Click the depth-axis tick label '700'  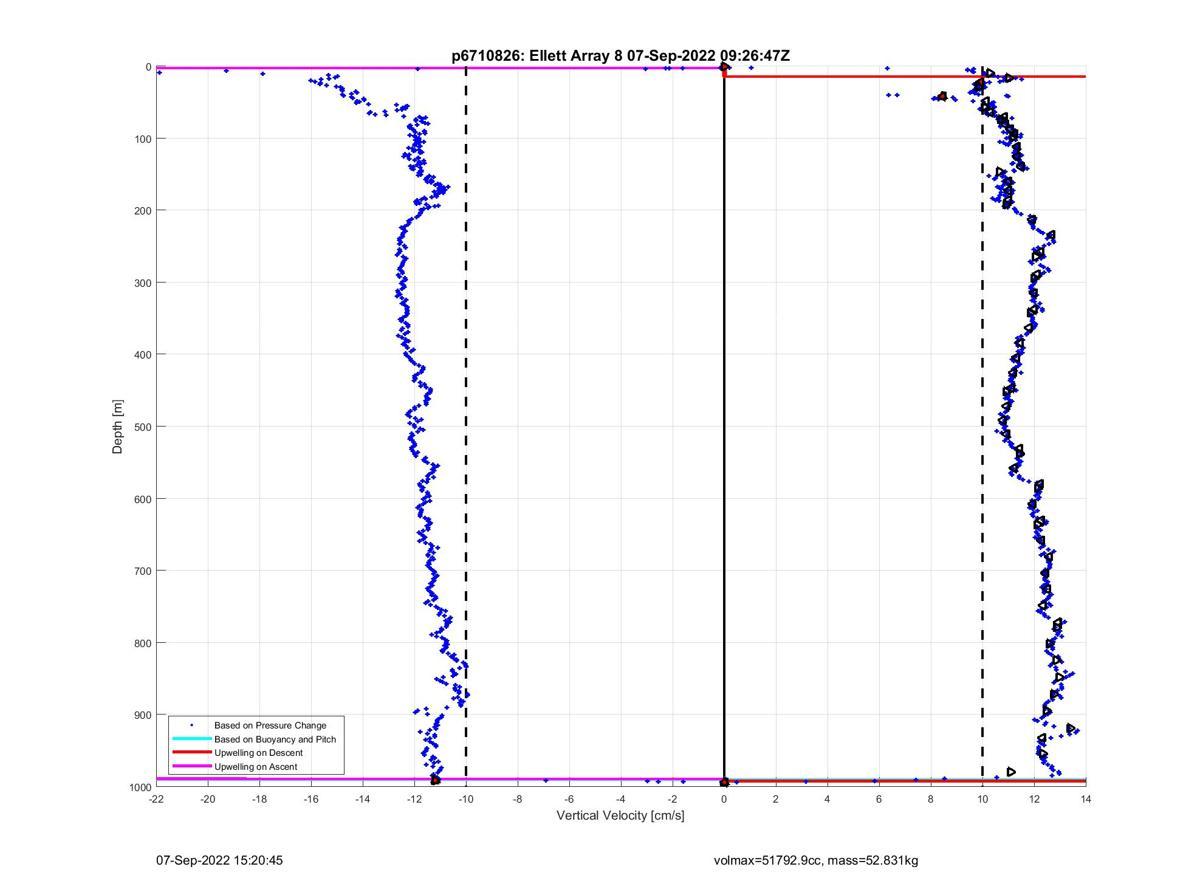142,571
